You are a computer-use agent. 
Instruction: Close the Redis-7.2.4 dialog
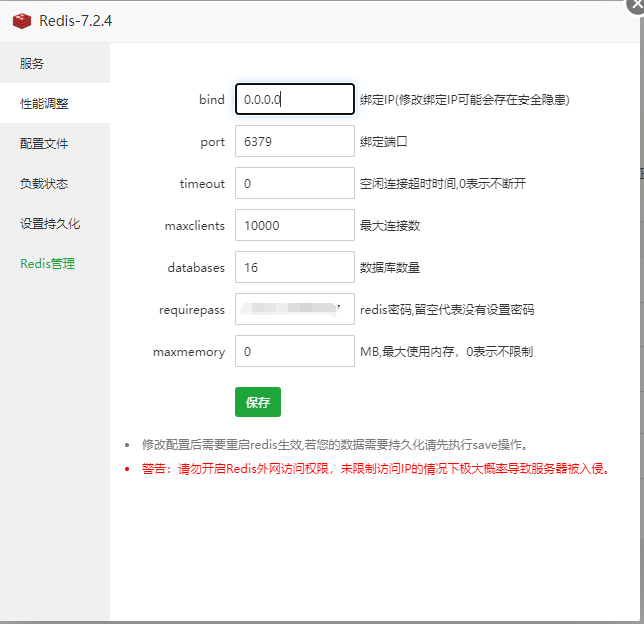(636, 5)
